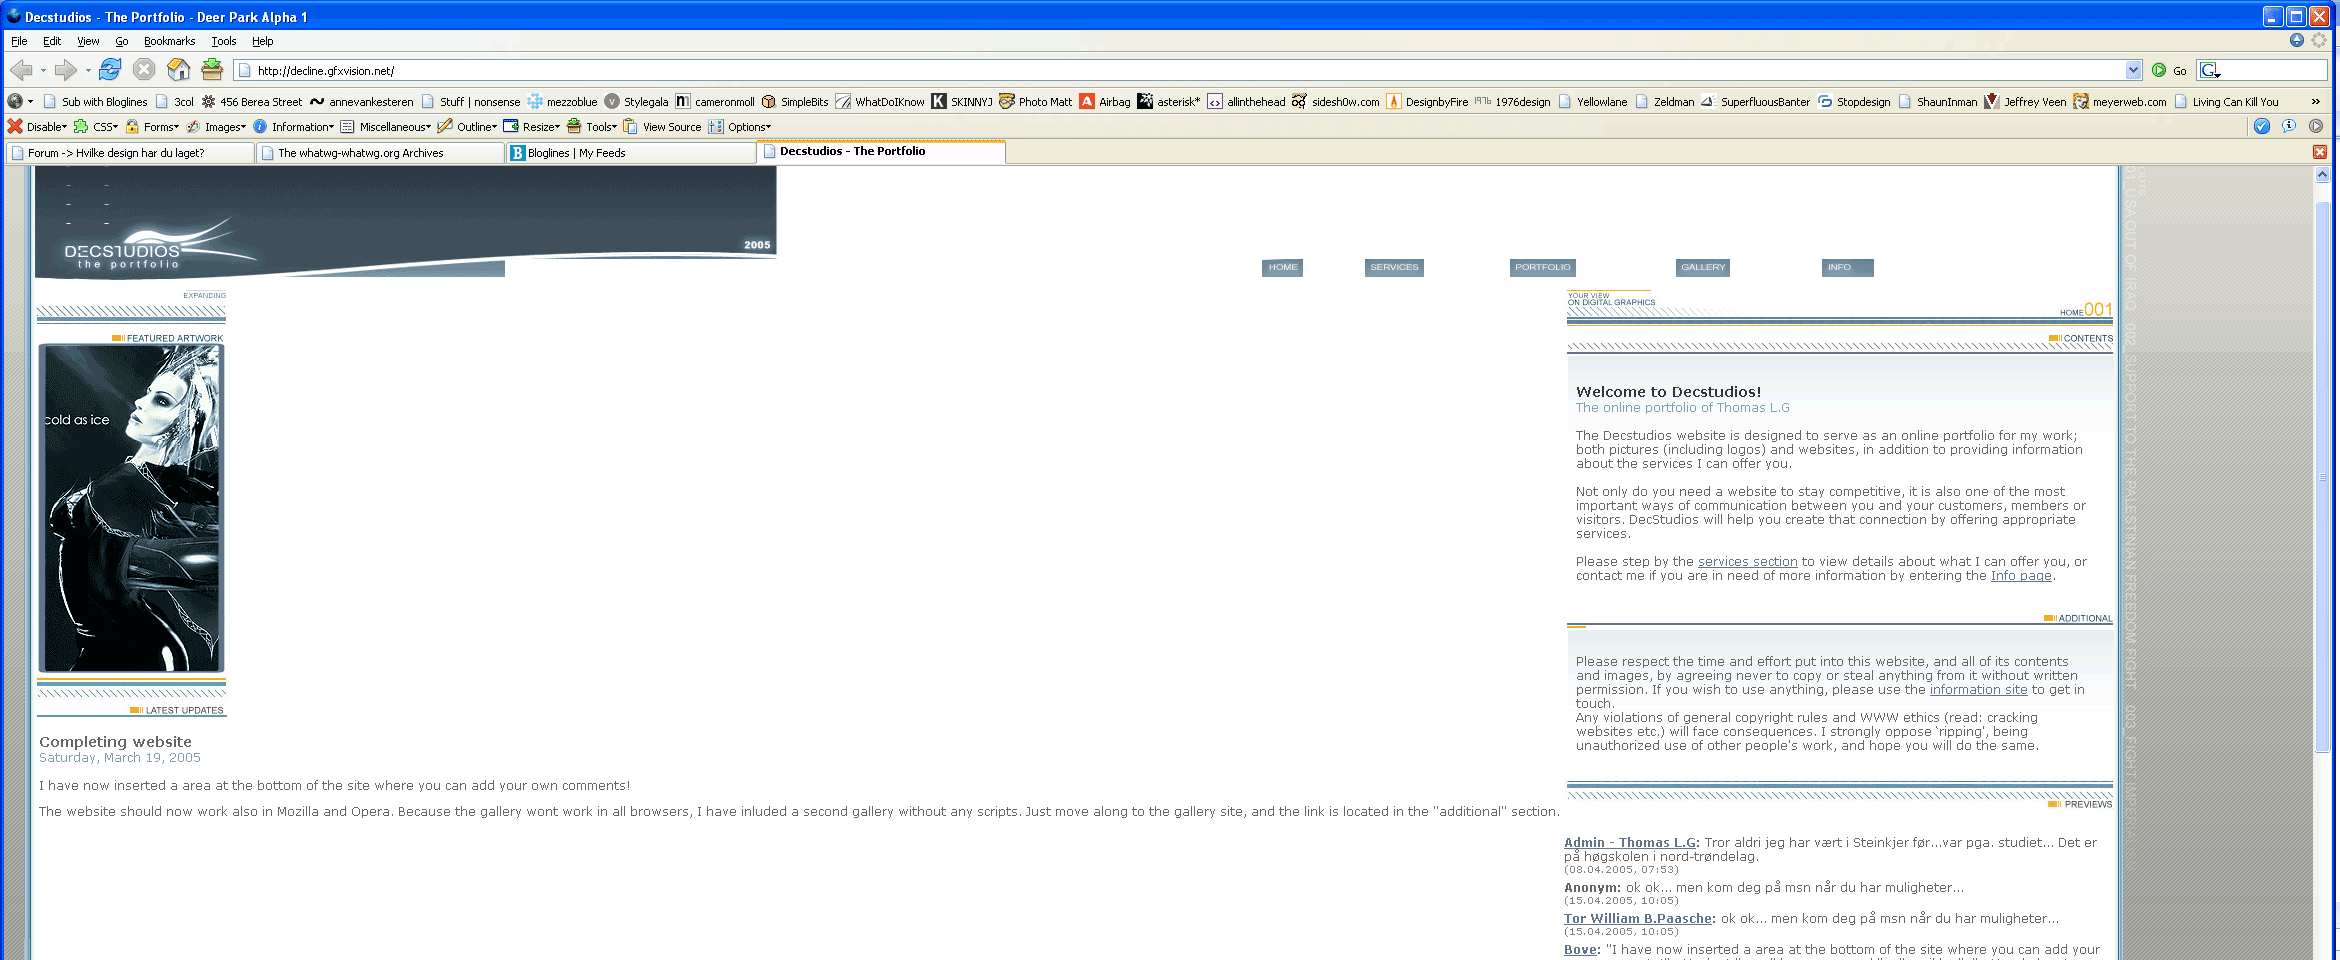Viewport: 2340px width, 960px height.
Task: Click the address bar URL field
Action: point(1180,70)
